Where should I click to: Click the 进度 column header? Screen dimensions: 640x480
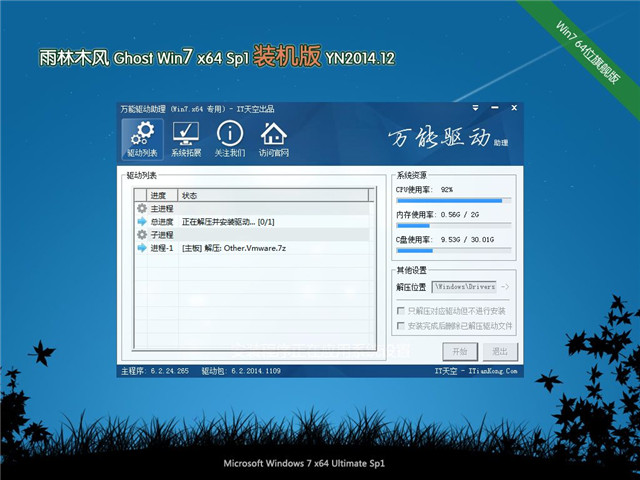[162, 196]
